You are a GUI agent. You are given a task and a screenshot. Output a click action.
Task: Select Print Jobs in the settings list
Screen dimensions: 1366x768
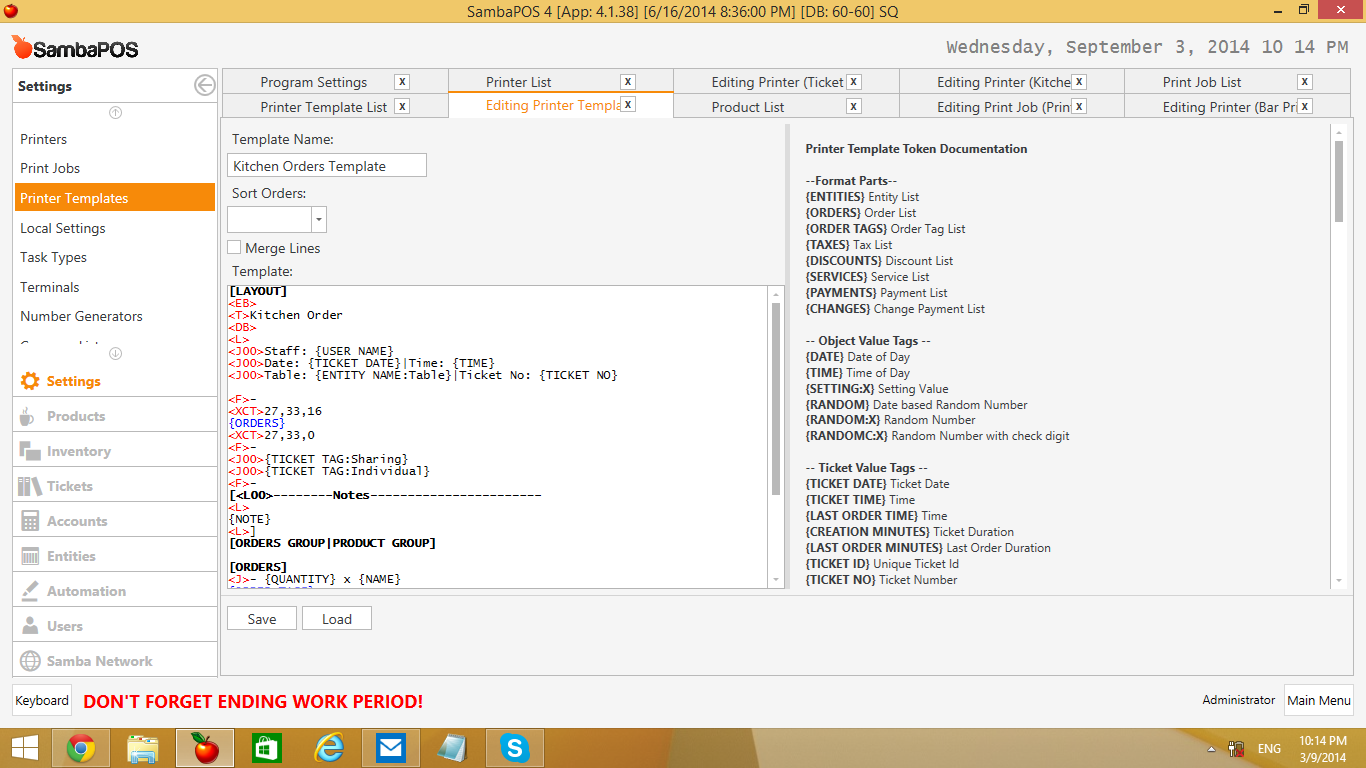[x=114, y=168]
